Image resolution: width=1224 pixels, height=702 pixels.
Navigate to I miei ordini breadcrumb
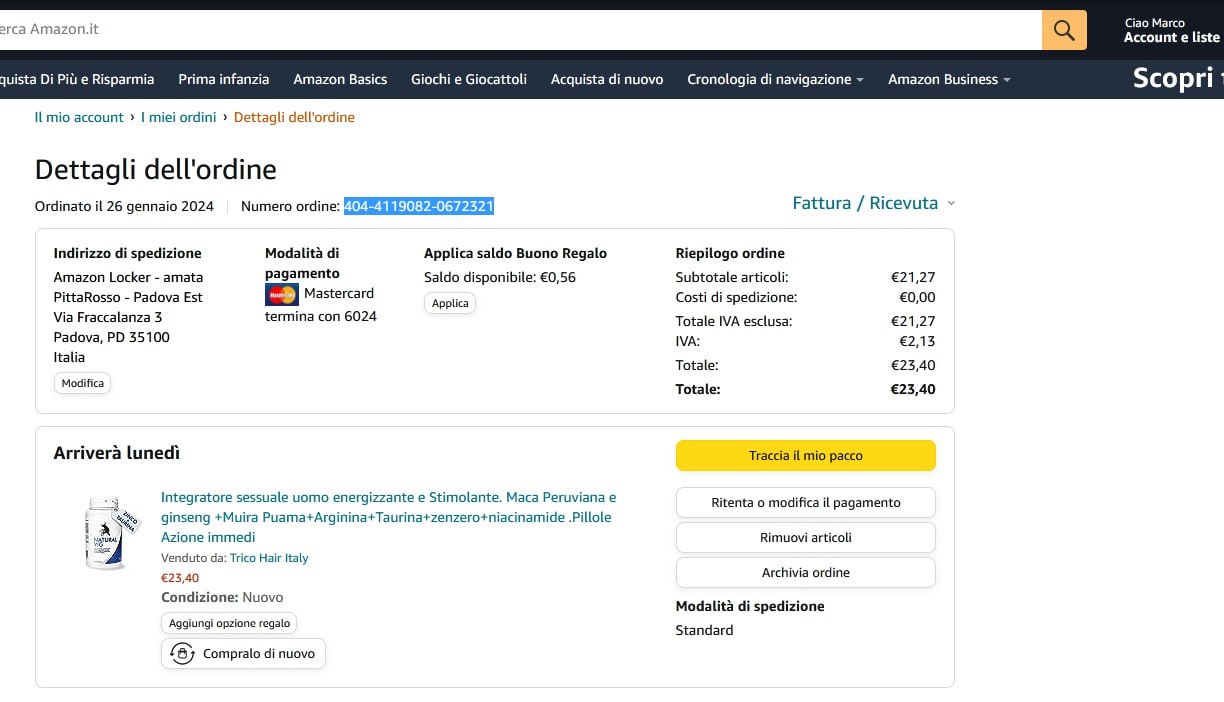pyautogui.click(x=178, y=117)
